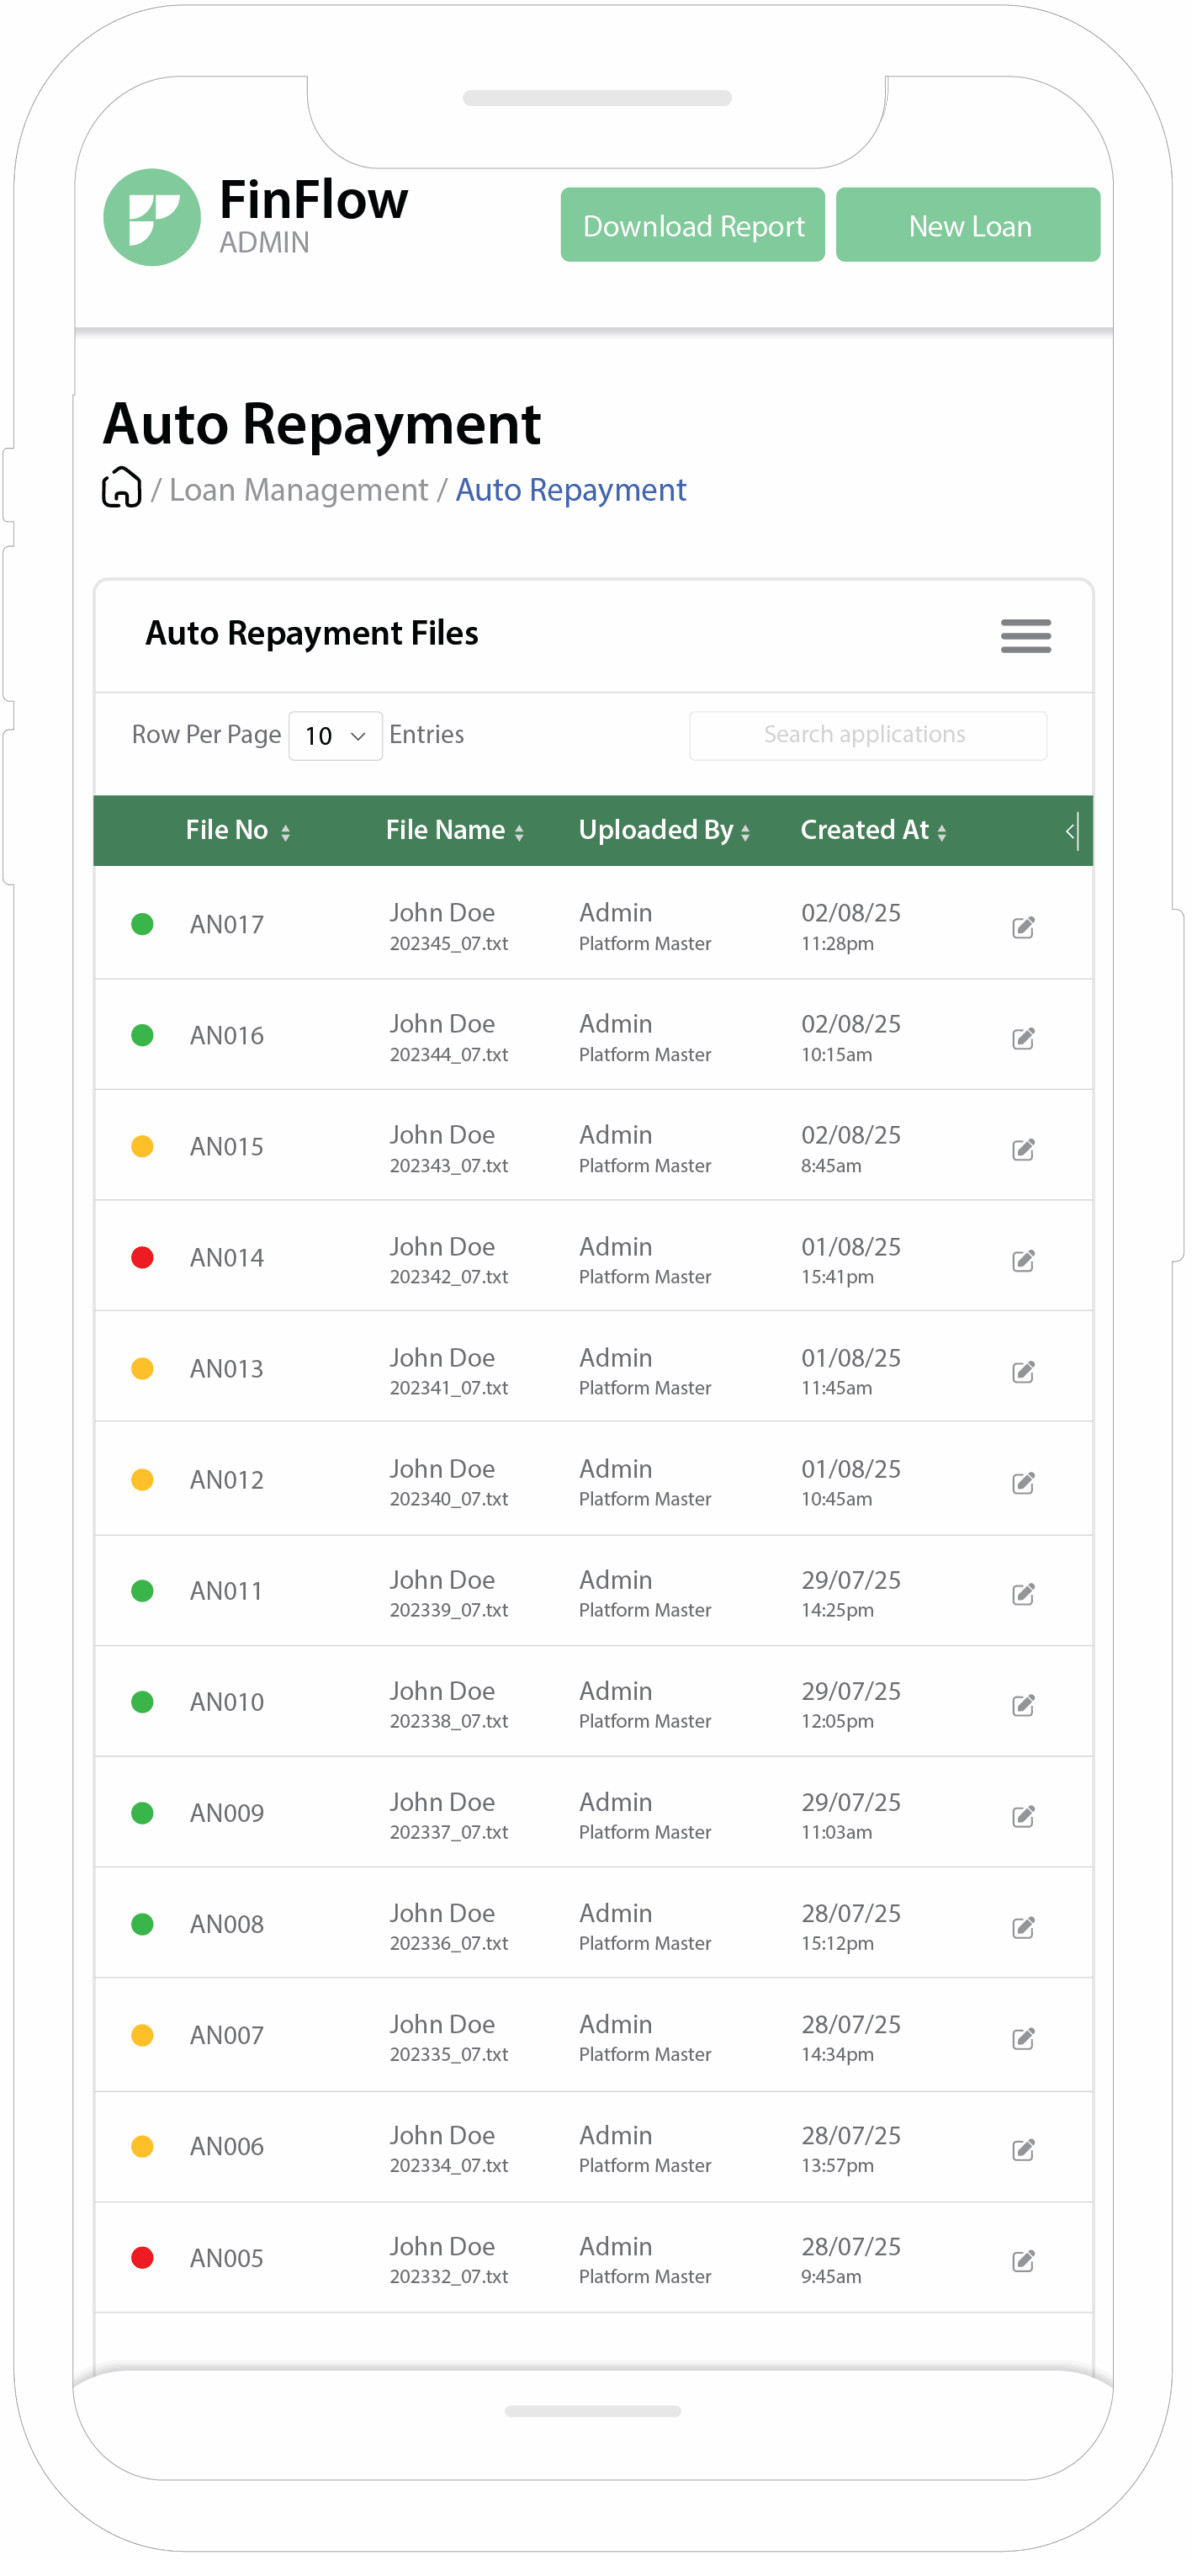Click file number AN013
This screenshot has height=2560, width=1192.
click(226, 1368)
